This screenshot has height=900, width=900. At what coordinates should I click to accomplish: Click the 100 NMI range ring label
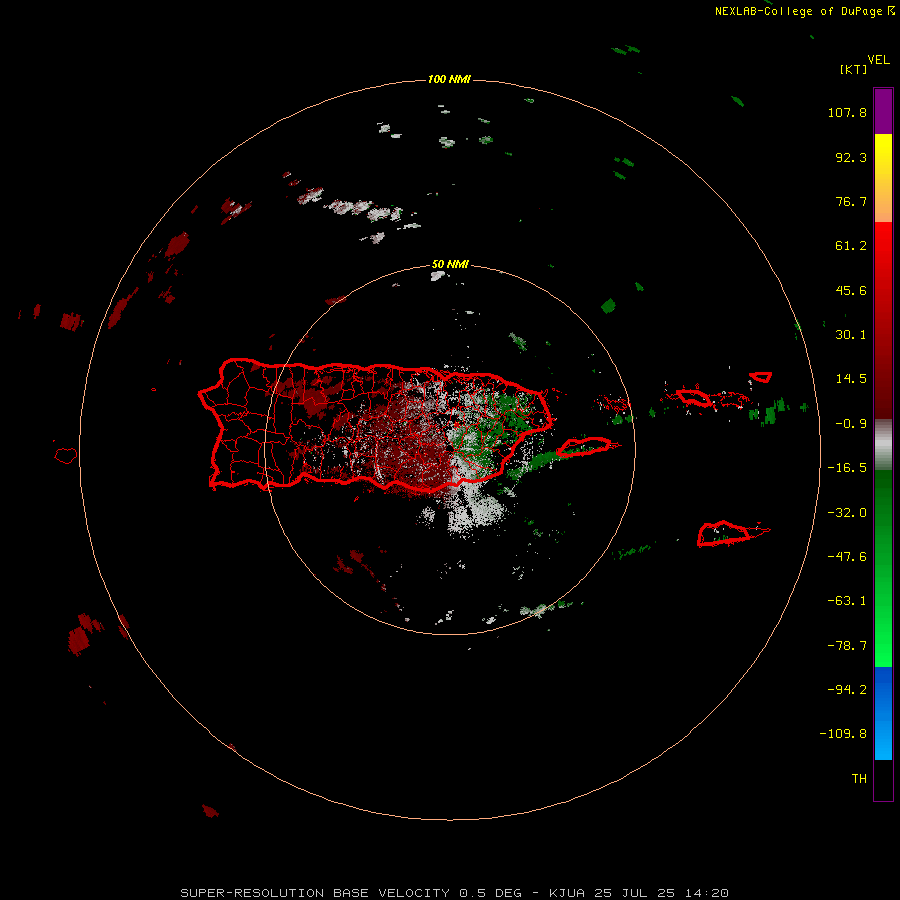click(x=449, y=79)
